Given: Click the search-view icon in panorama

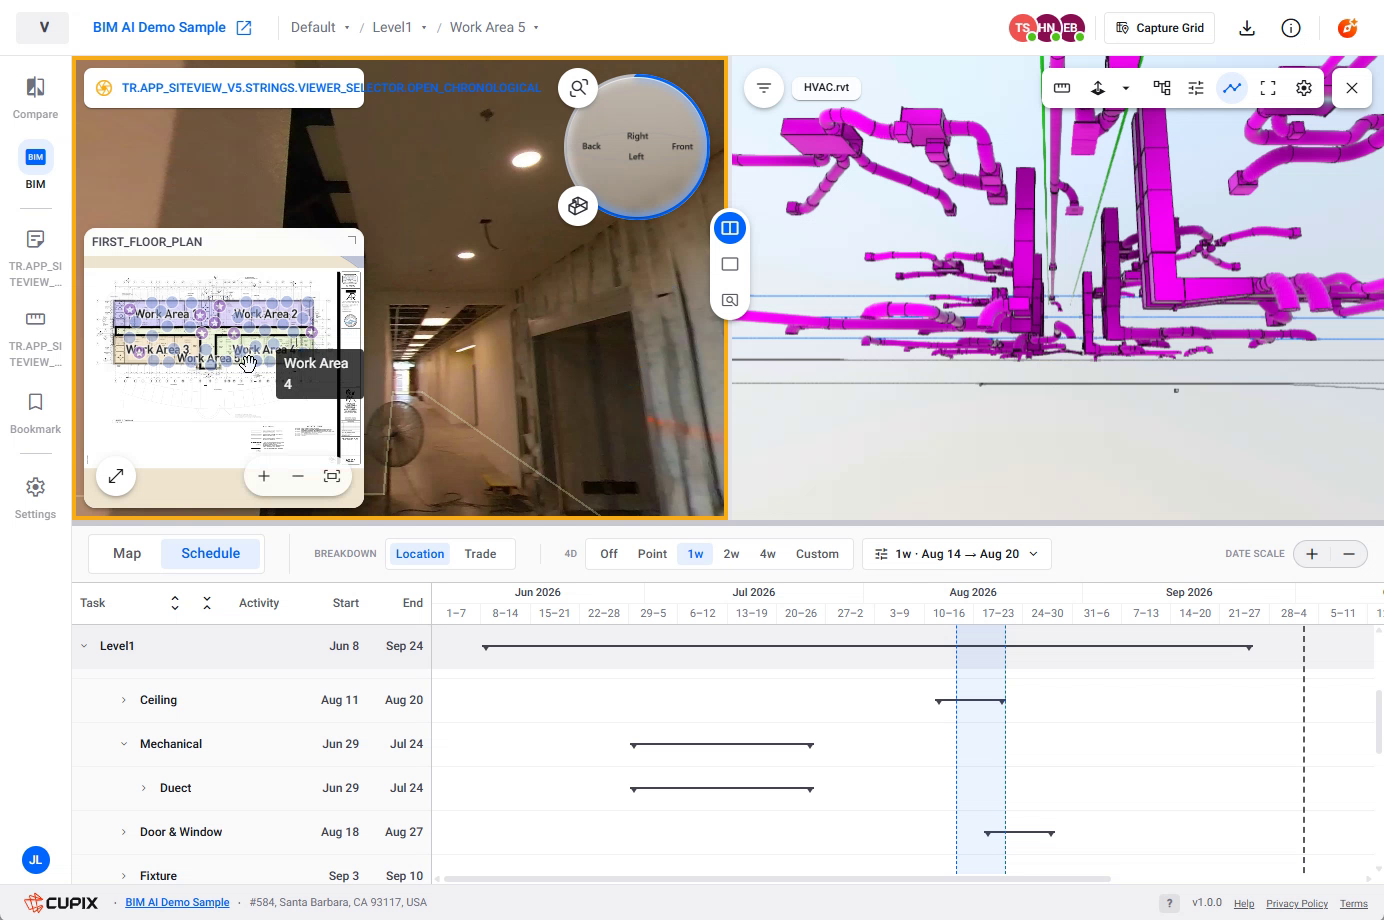Looking at the screenshot, I should (578, 88).
